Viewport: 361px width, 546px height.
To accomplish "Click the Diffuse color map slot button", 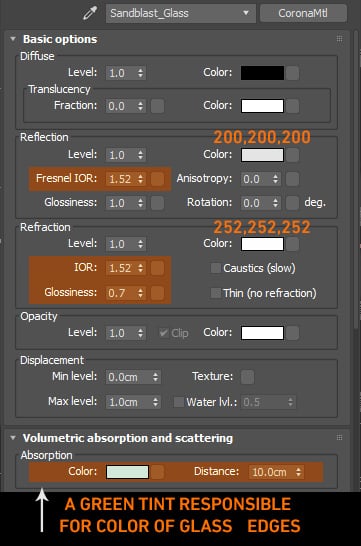I will 292,73.
